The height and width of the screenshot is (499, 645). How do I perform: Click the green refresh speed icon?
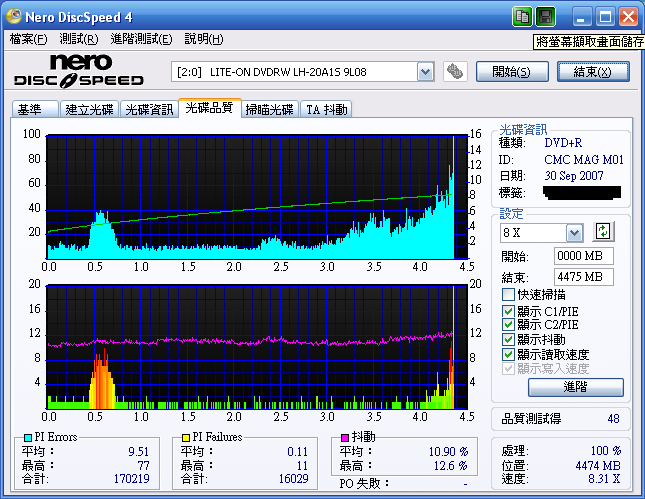coord(603,231)
